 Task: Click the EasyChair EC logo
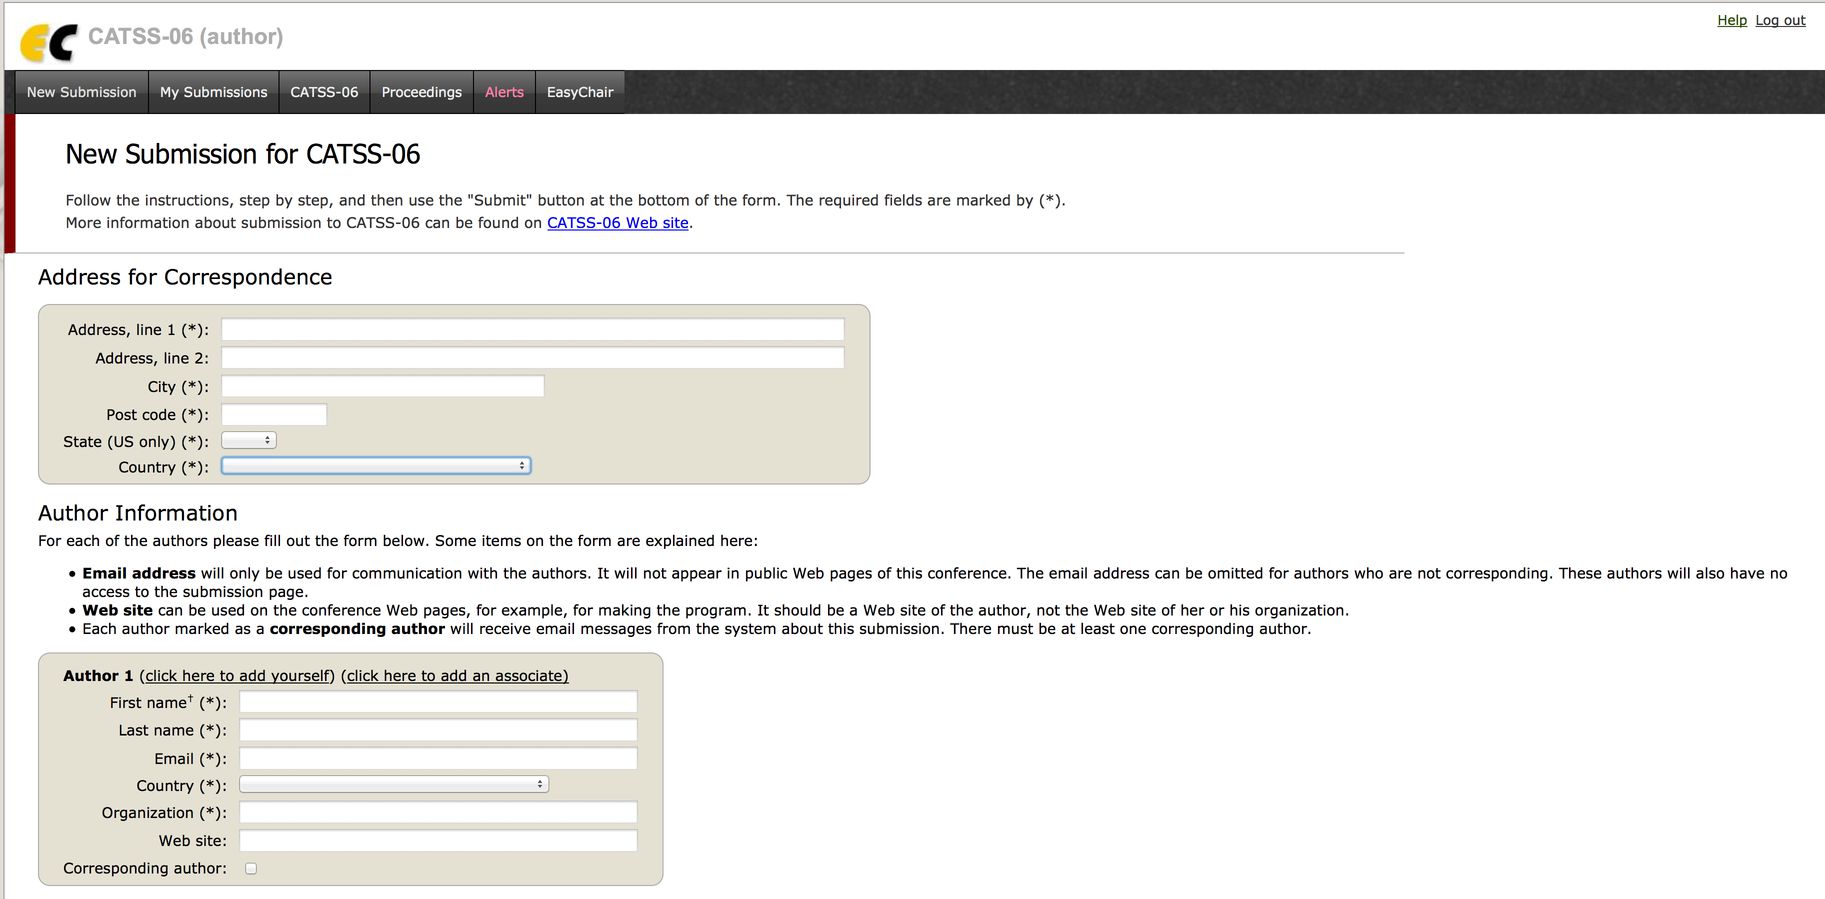click(48, 43)
